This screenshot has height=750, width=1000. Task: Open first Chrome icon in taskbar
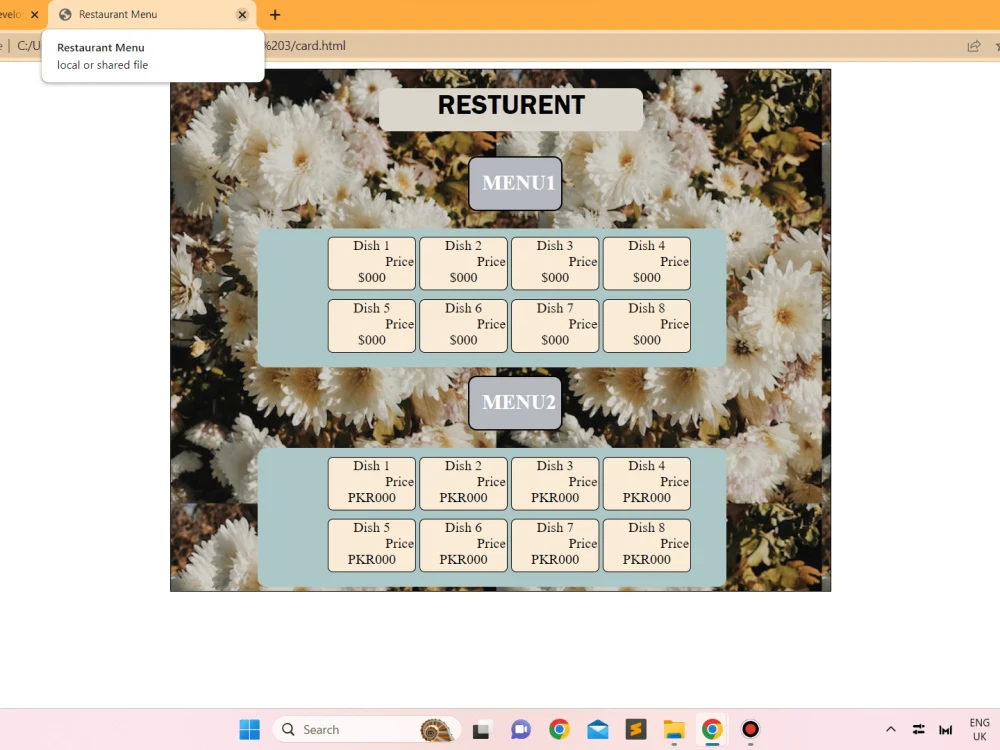559,729
